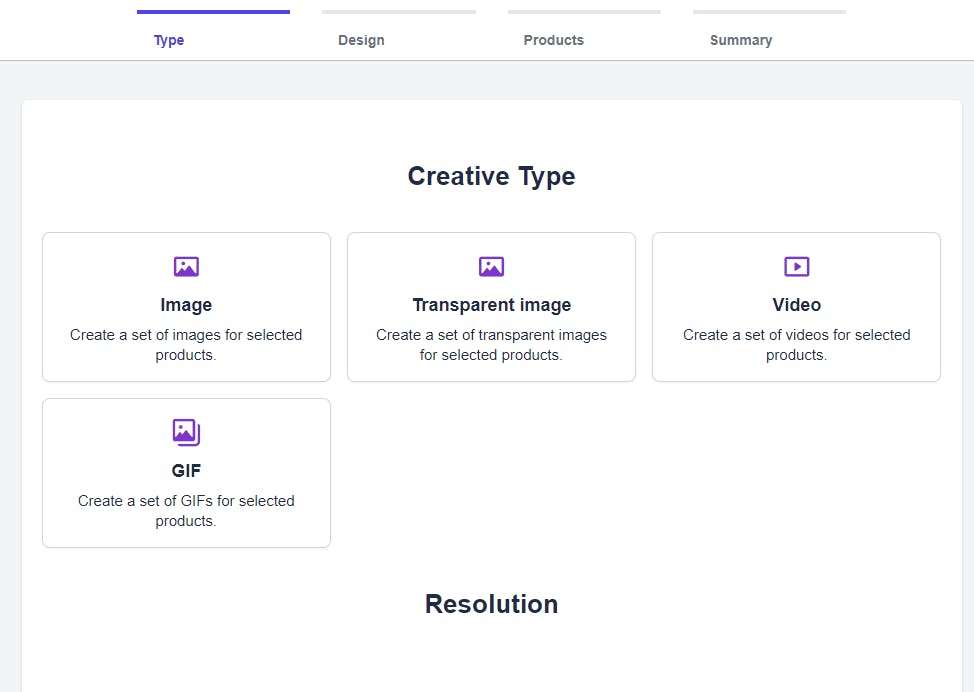The image size is (974, 692).
Task: Go to the Products step tab
Action: (553, 40)
